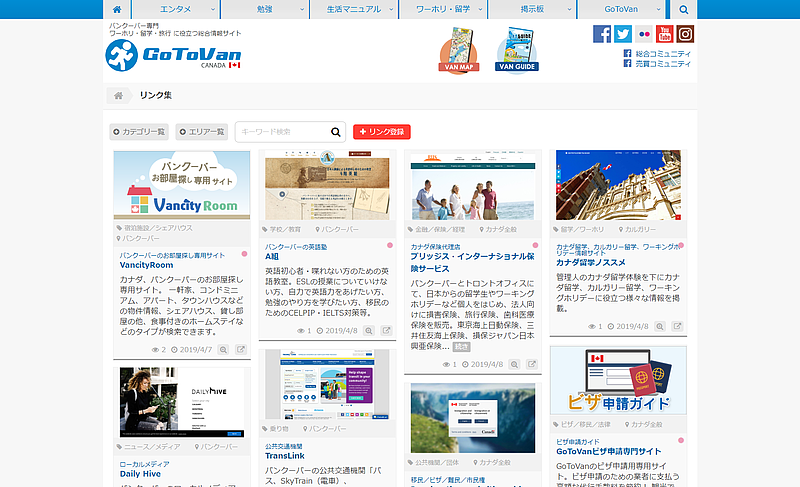Expand the エンタメ dropdown menu
Image resolution: width=800 pixels, height=487 pixels.
pyautogui.click(x=176, y=9)
